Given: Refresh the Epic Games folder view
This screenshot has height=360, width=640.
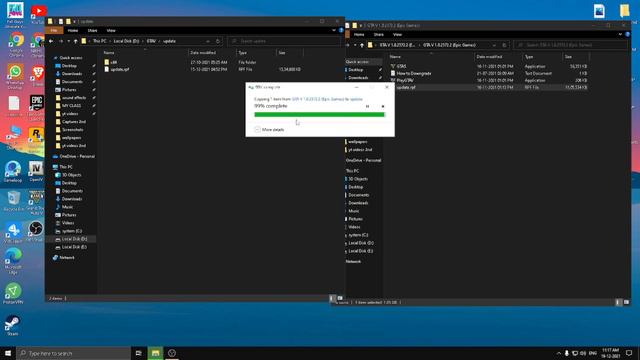Looking at the screenshot, I should click(x=504, y=45).
